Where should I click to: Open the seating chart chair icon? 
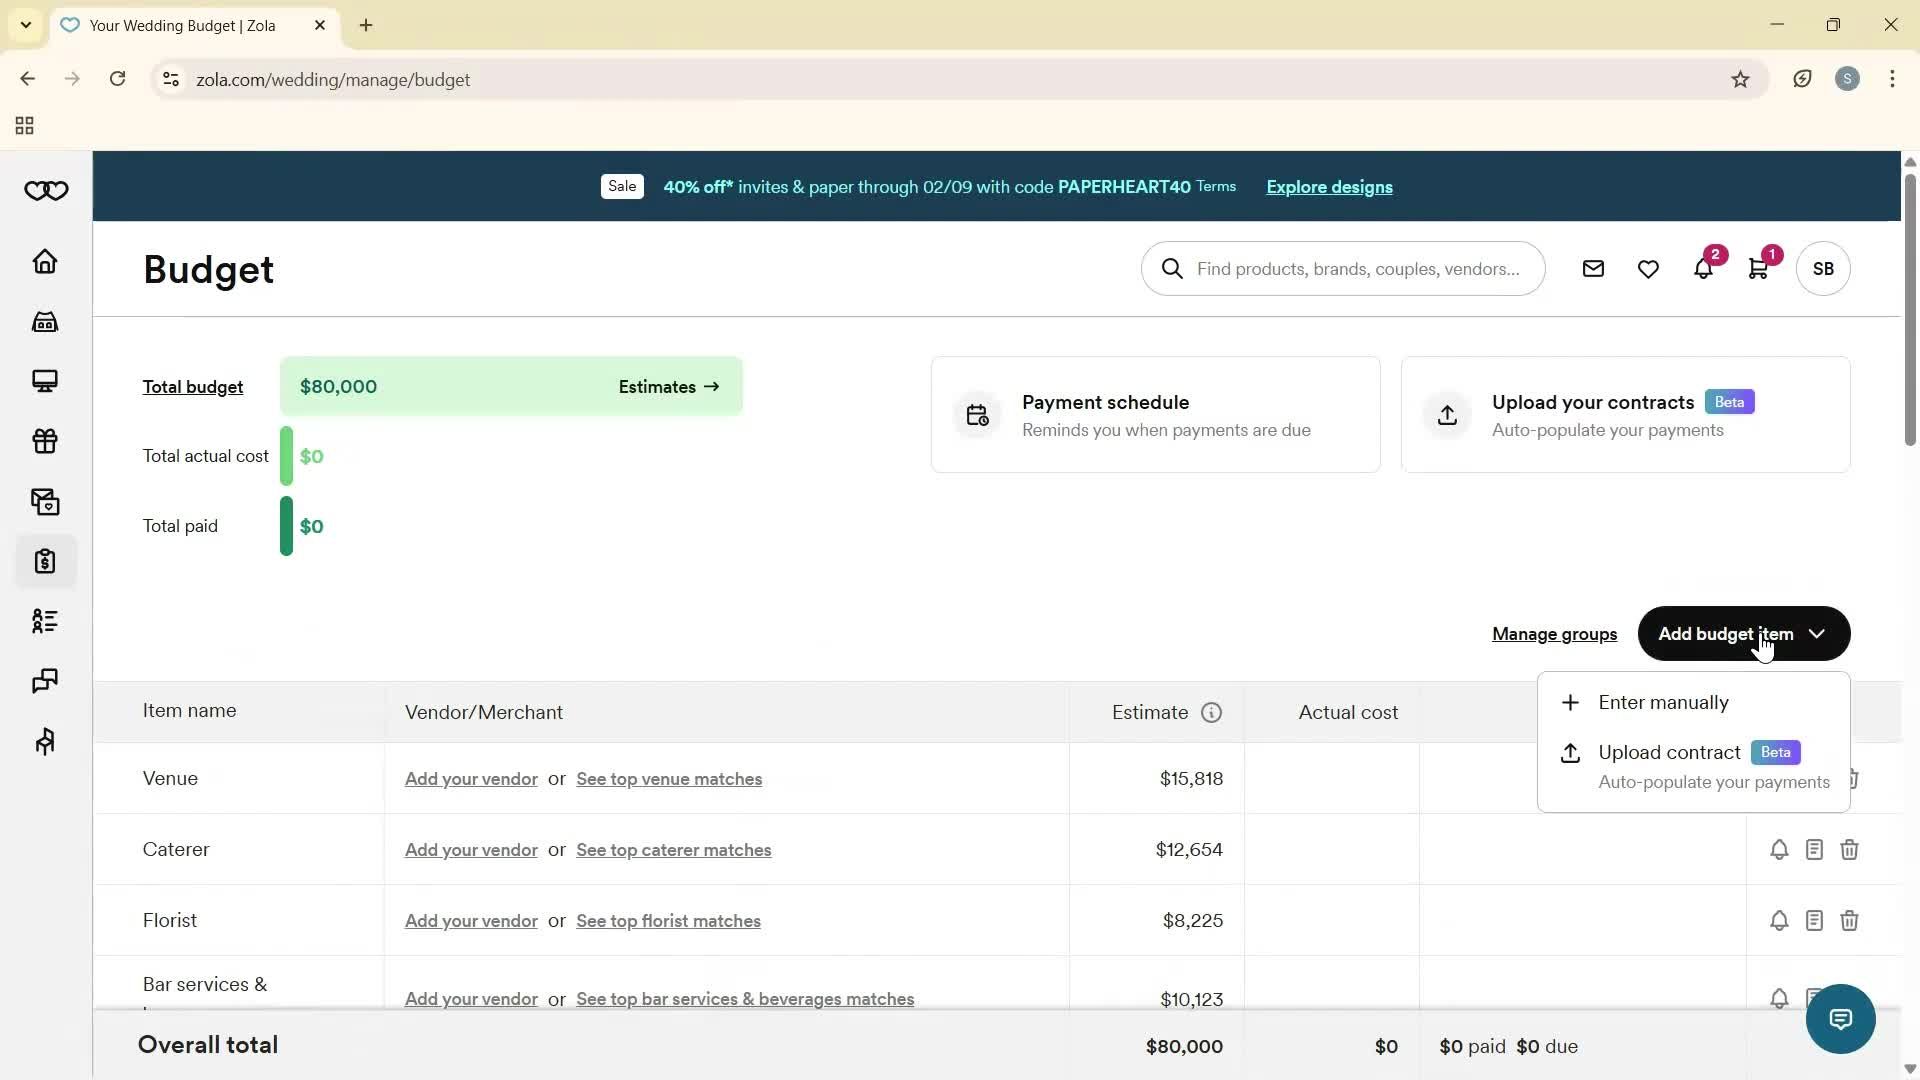pyautogui.click(x=45, y=742)
